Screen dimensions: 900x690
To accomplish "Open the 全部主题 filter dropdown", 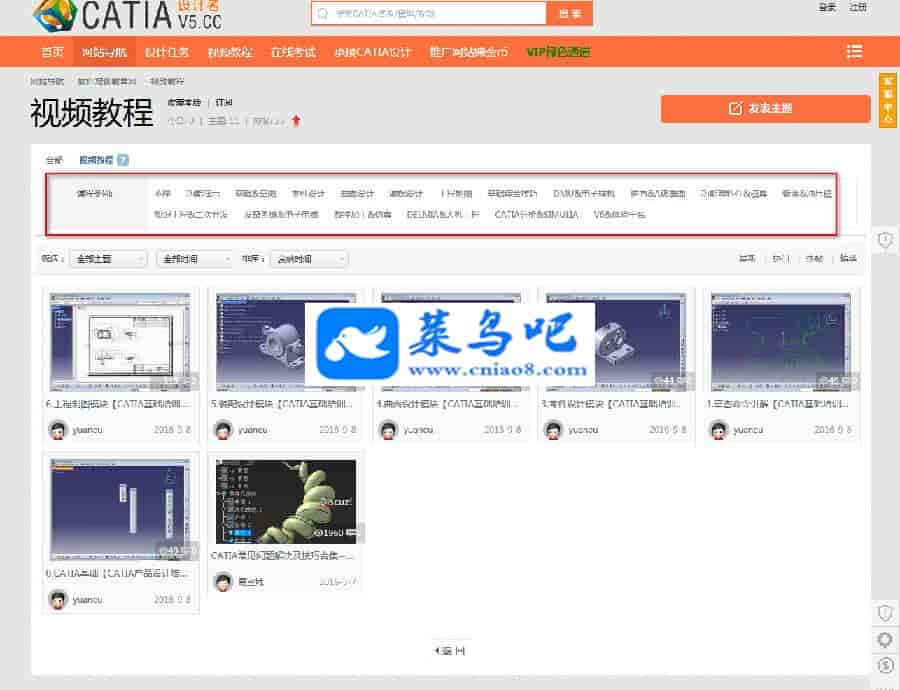I will 109,259.
